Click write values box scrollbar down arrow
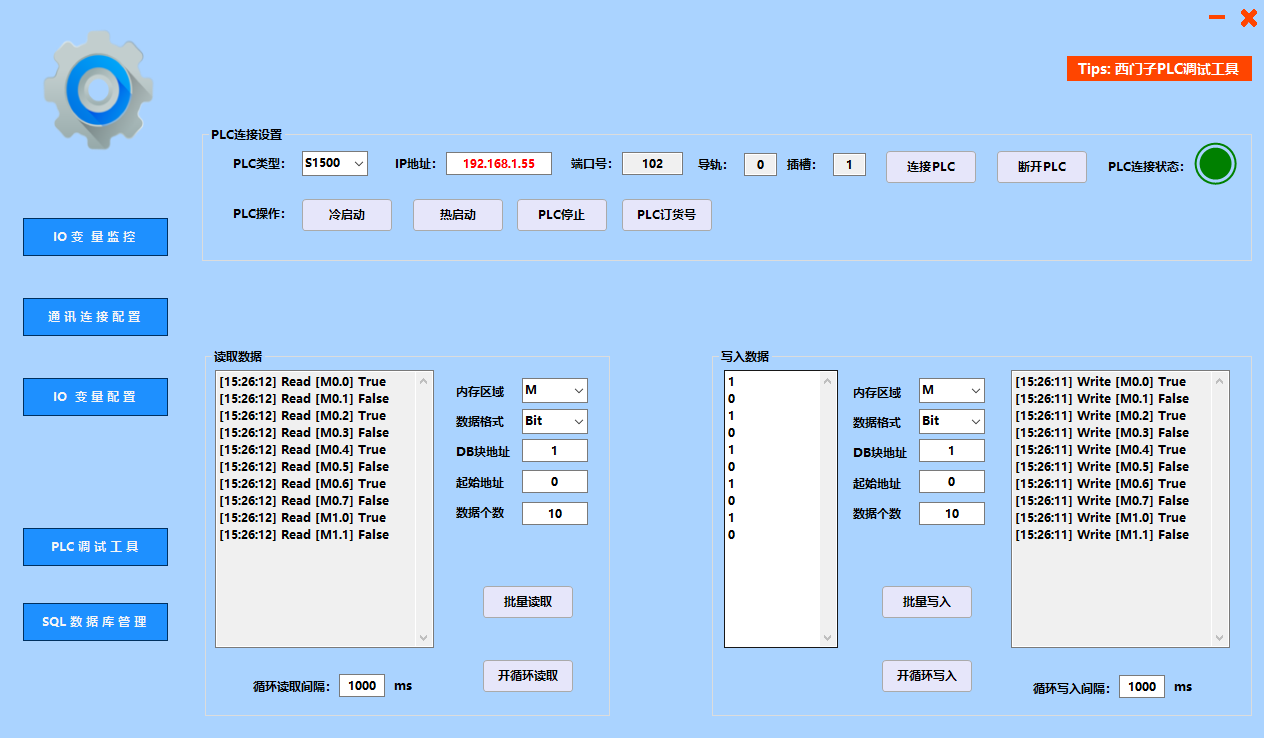Screen dimensions: 1264x738 pos(828,638)
